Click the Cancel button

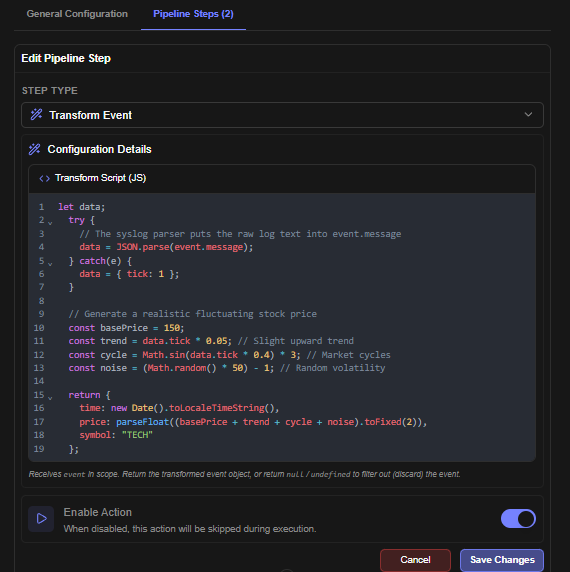click(415, 560)
